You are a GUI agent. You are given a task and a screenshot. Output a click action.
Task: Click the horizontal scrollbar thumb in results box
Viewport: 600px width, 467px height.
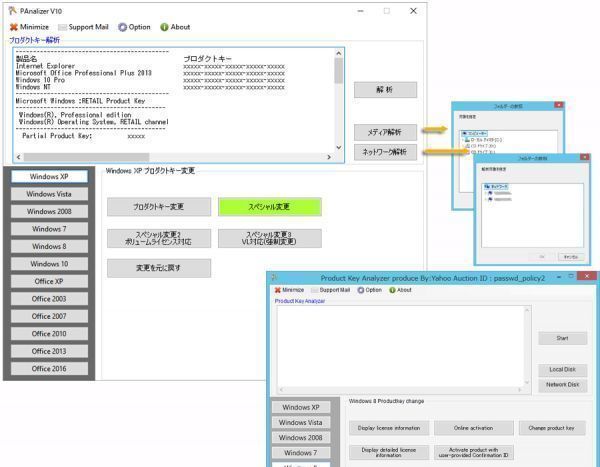coord(86,157)
